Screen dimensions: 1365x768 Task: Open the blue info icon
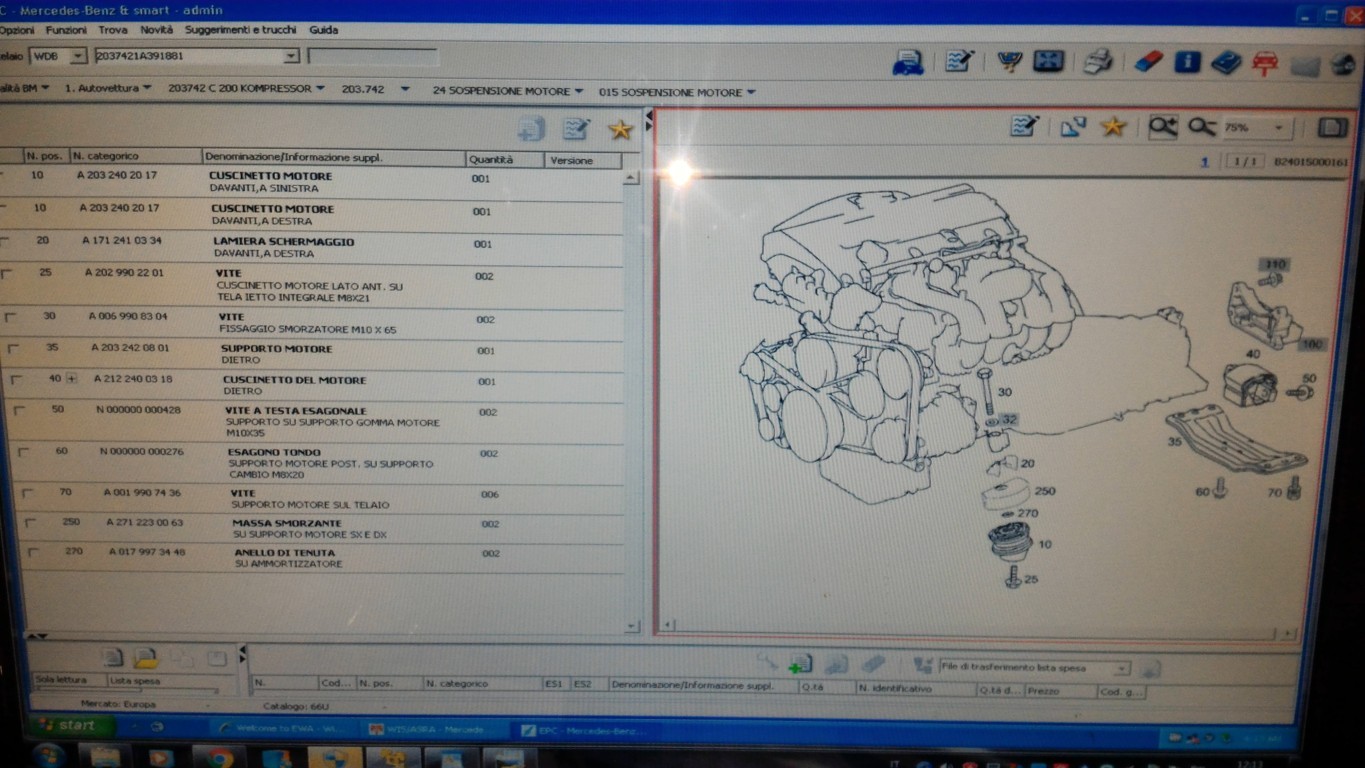[1187, 62]
